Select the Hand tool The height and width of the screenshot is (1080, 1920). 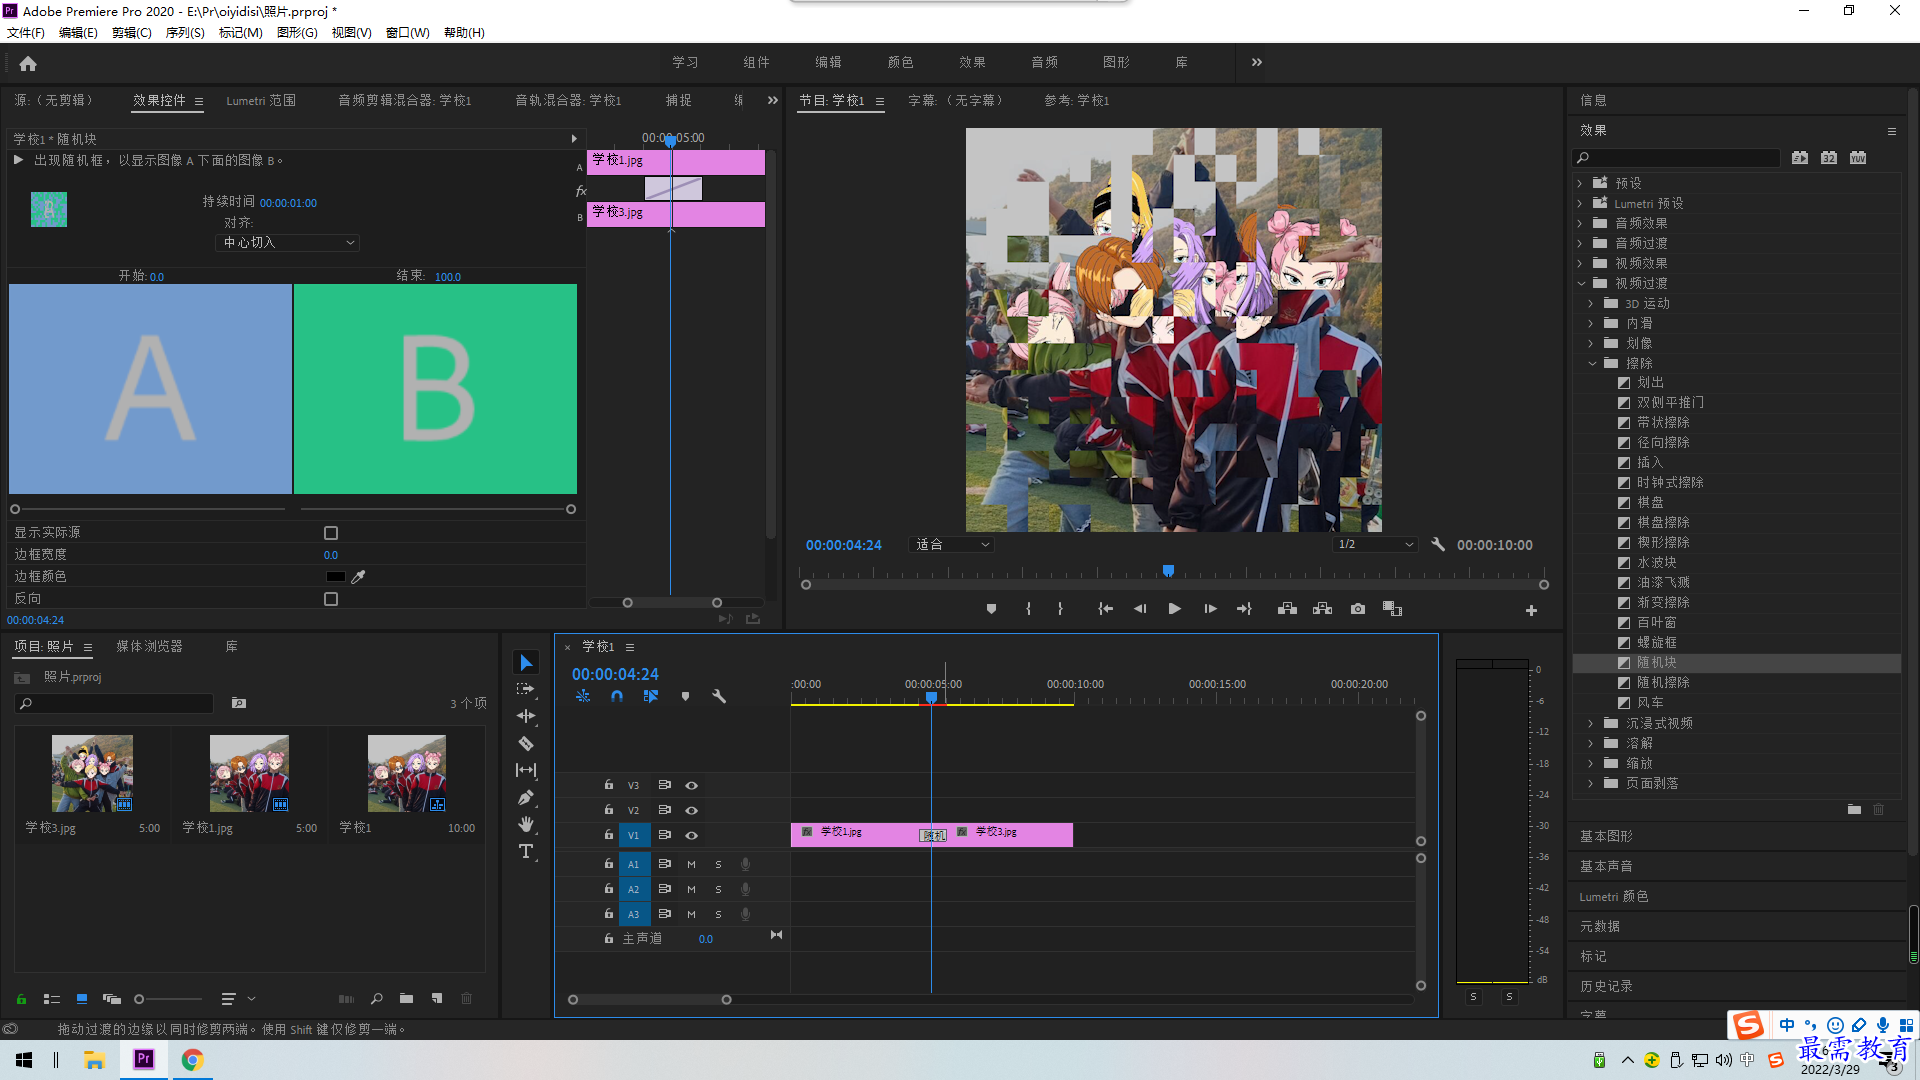point(526,824)
